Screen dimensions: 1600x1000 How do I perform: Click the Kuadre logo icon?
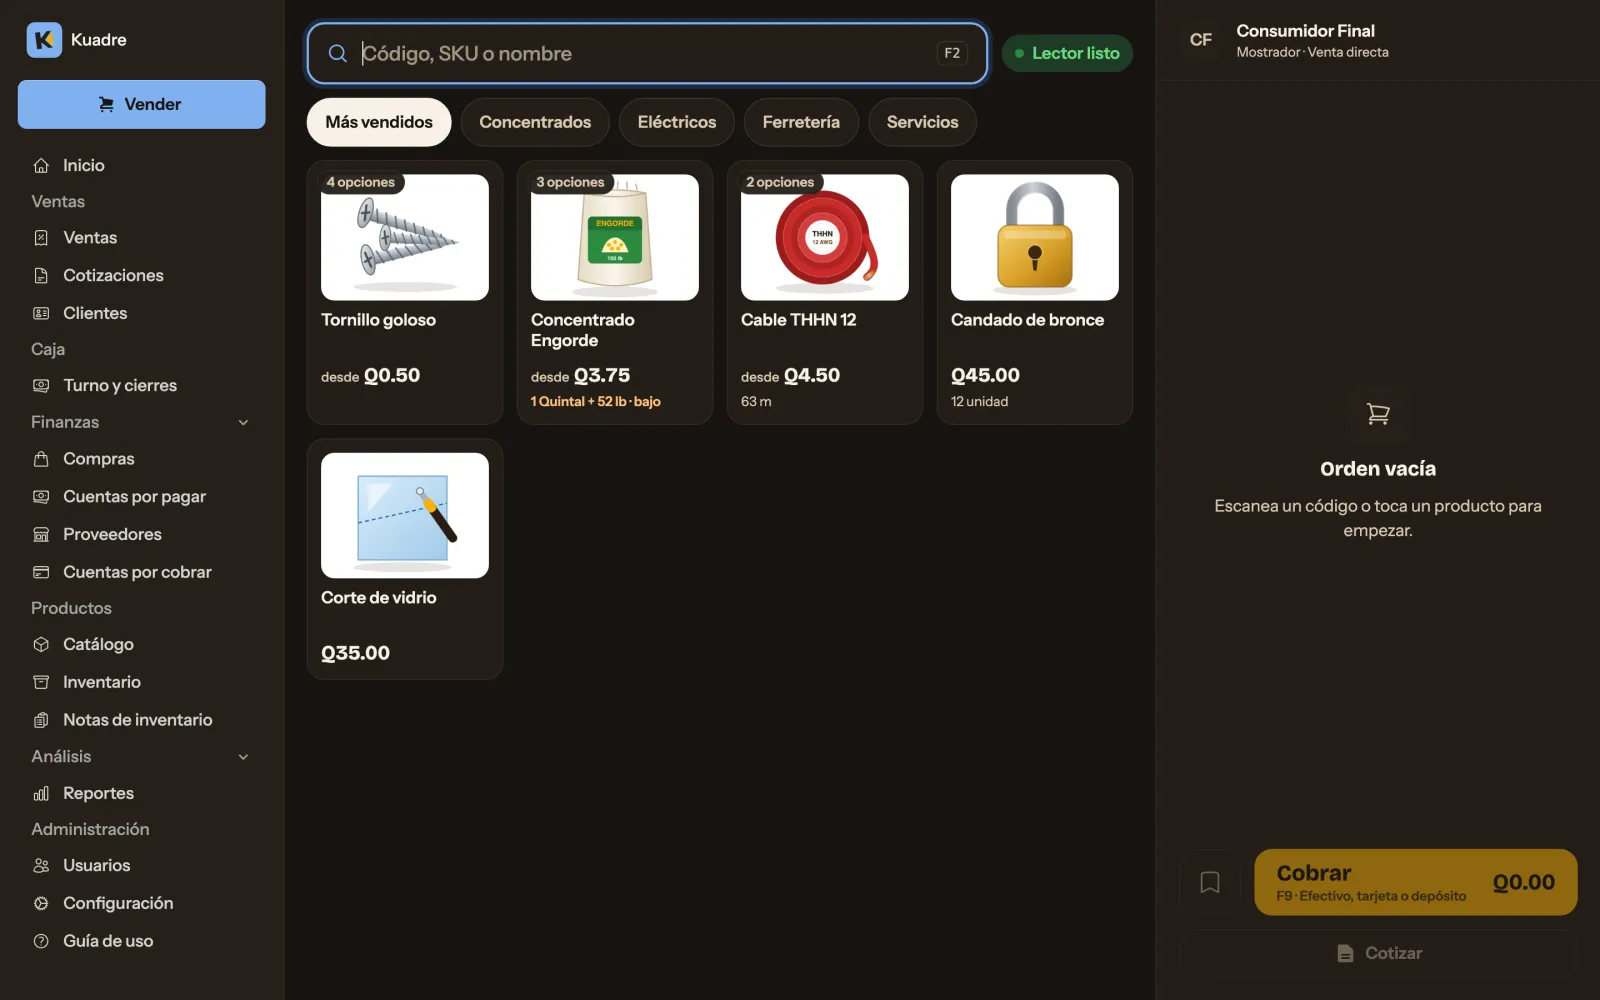click(x=44, y=40)
